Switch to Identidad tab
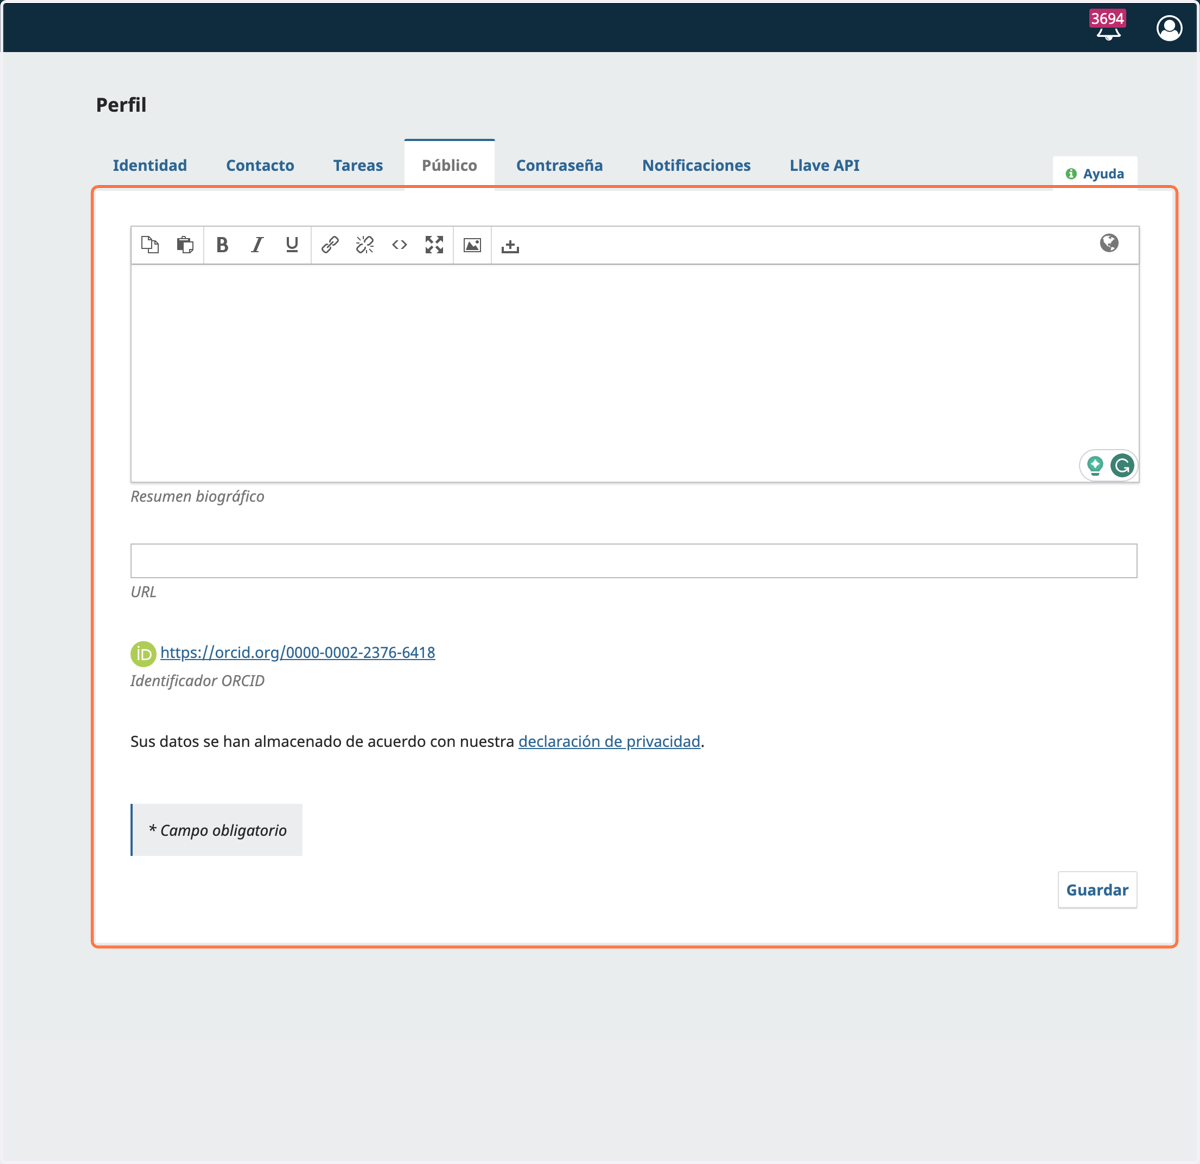Viewport: 1200px width, 1164px height. point(150,165)
